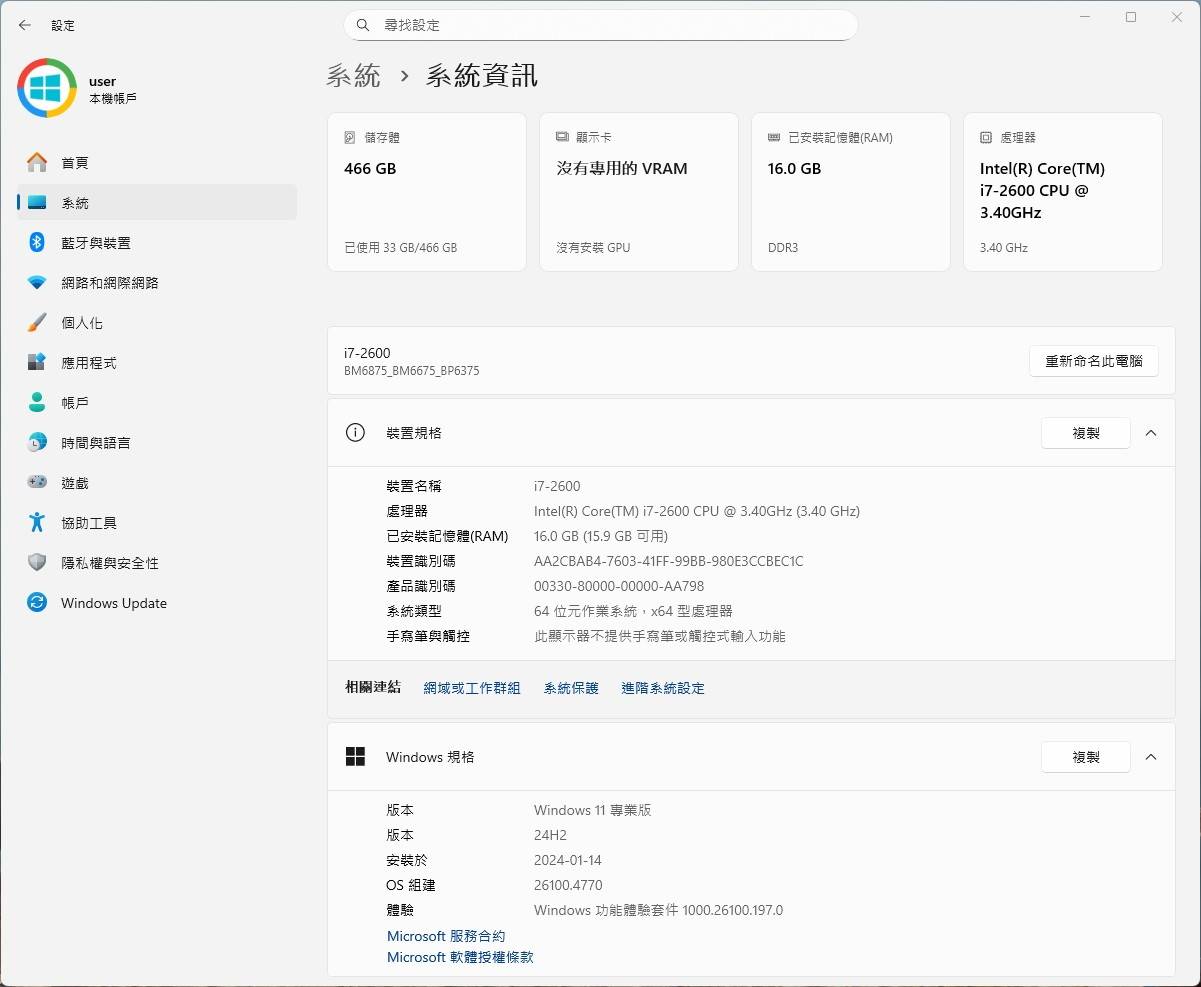
Task: Click the RAM memory icon on card
Action: [774, 137]
